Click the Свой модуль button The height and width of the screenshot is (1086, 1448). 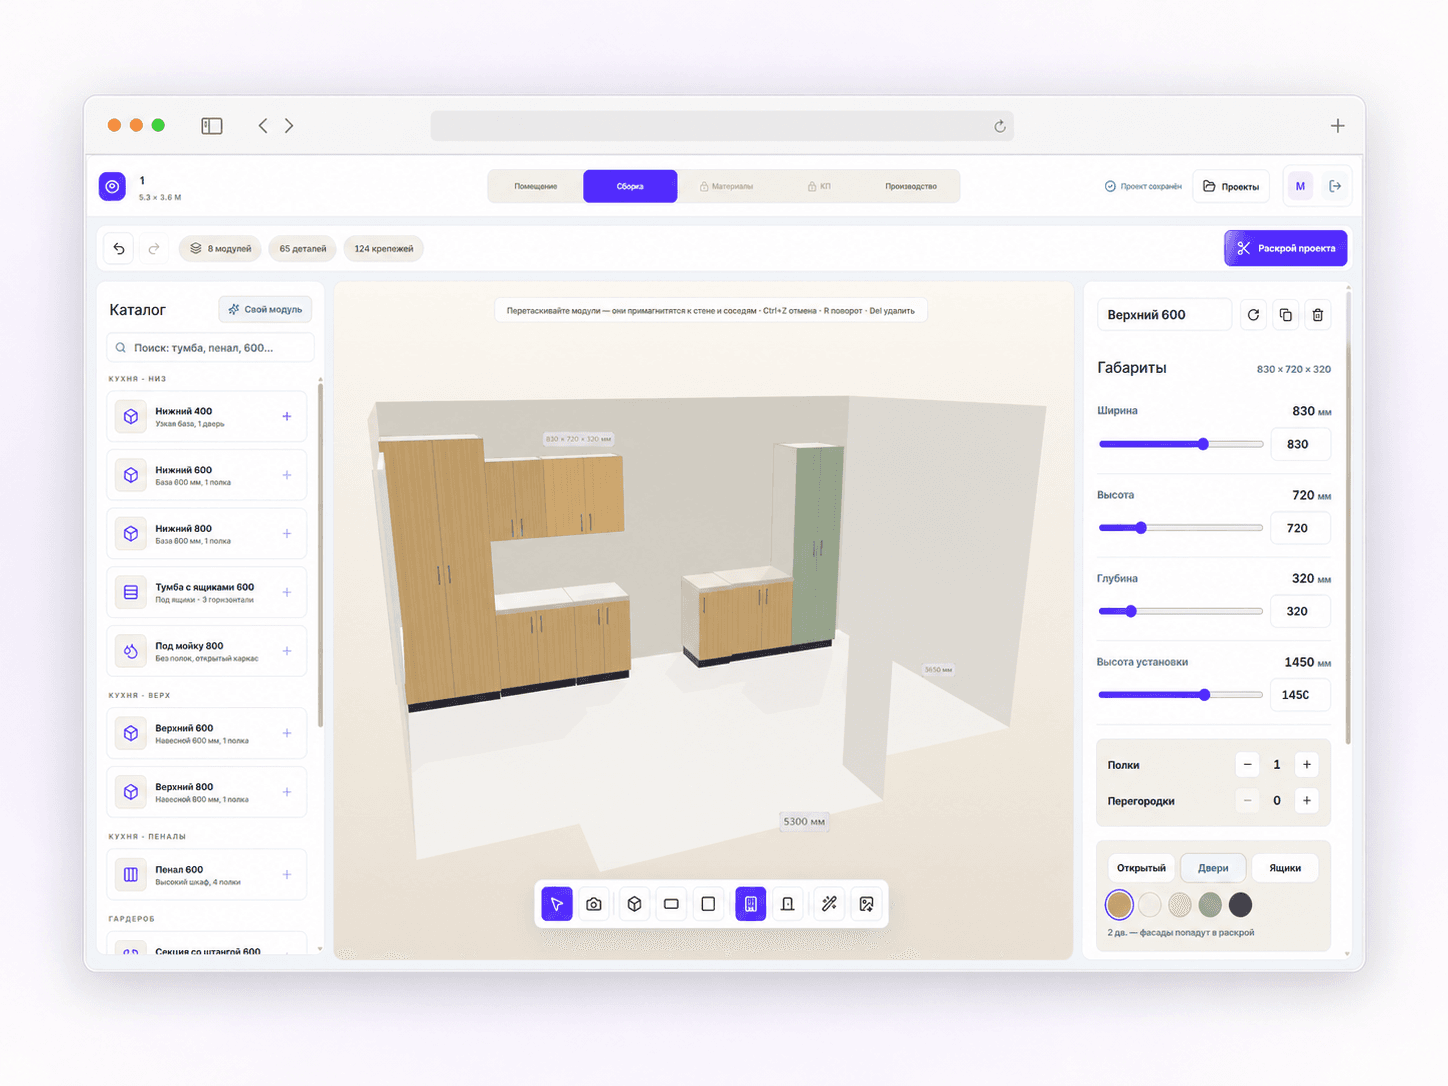click(265, 310)
